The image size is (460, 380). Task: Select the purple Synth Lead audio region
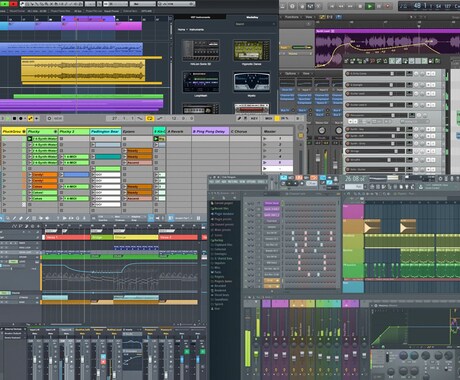pos(387,48)
